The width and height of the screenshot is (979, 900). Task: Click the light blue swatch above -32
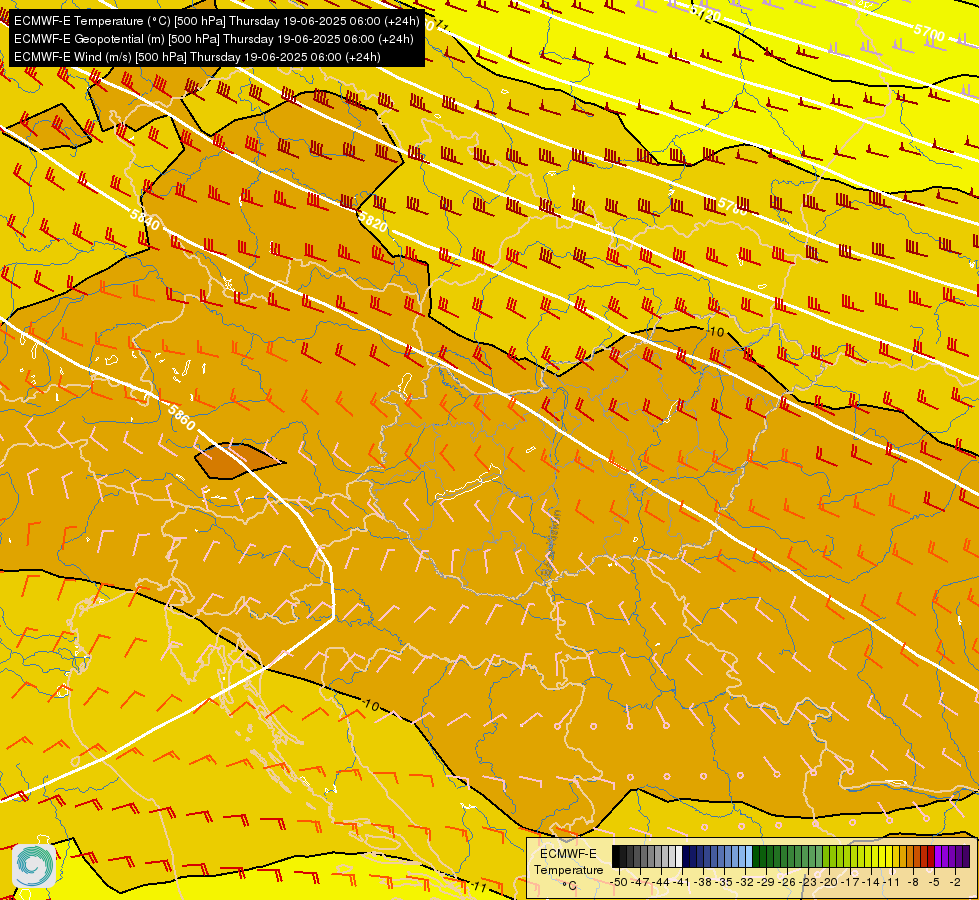[749, 857]
